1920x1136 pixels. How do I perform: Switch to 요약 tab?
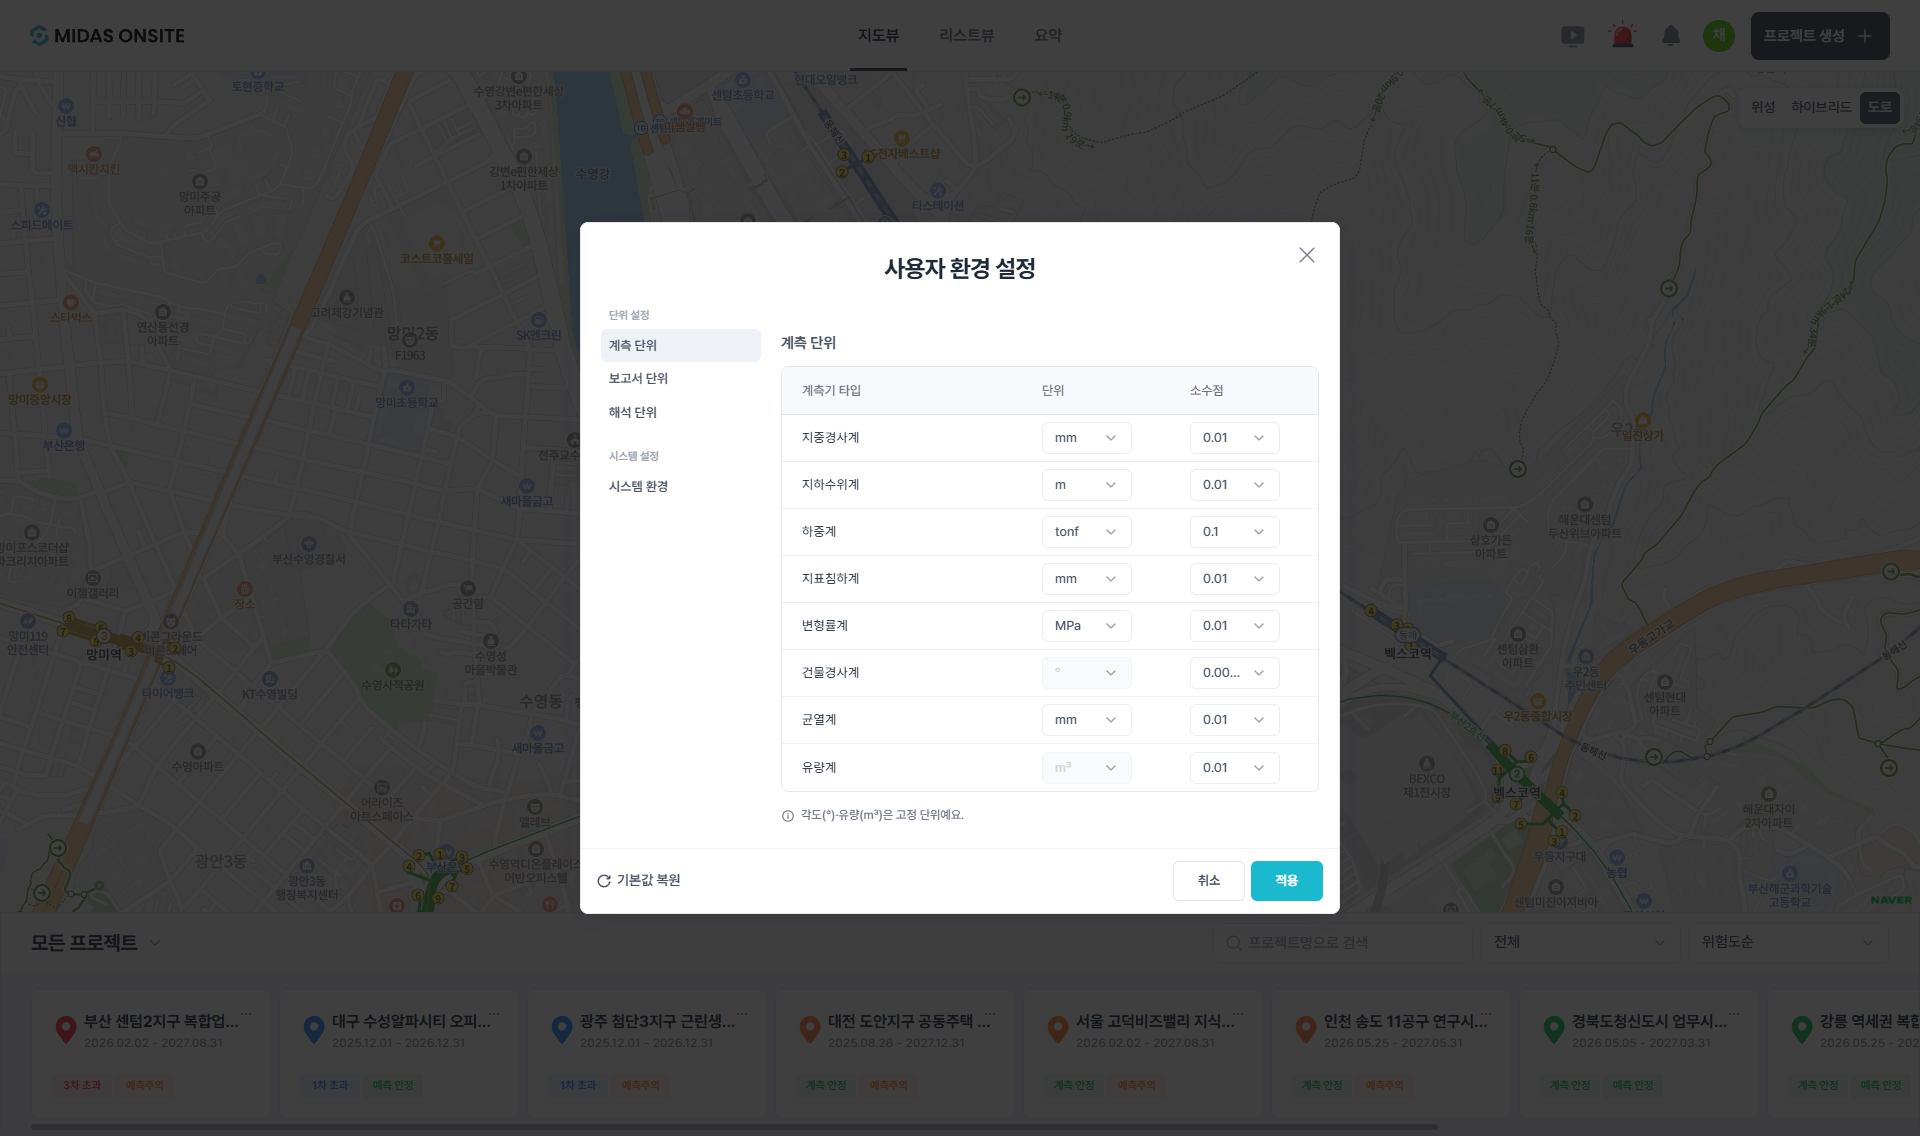tap(1048, 36)
